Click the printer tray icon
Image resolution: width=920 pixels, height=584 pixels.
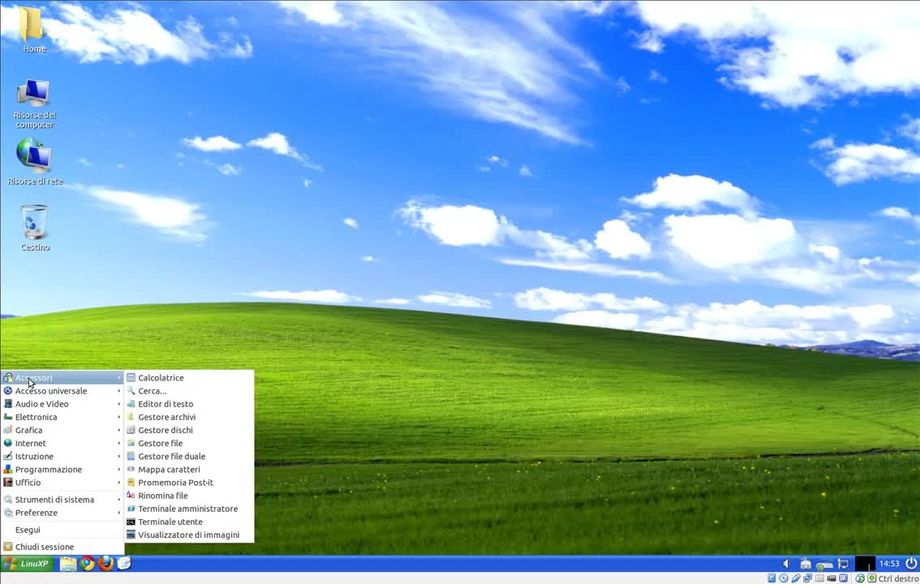[806, 563]
